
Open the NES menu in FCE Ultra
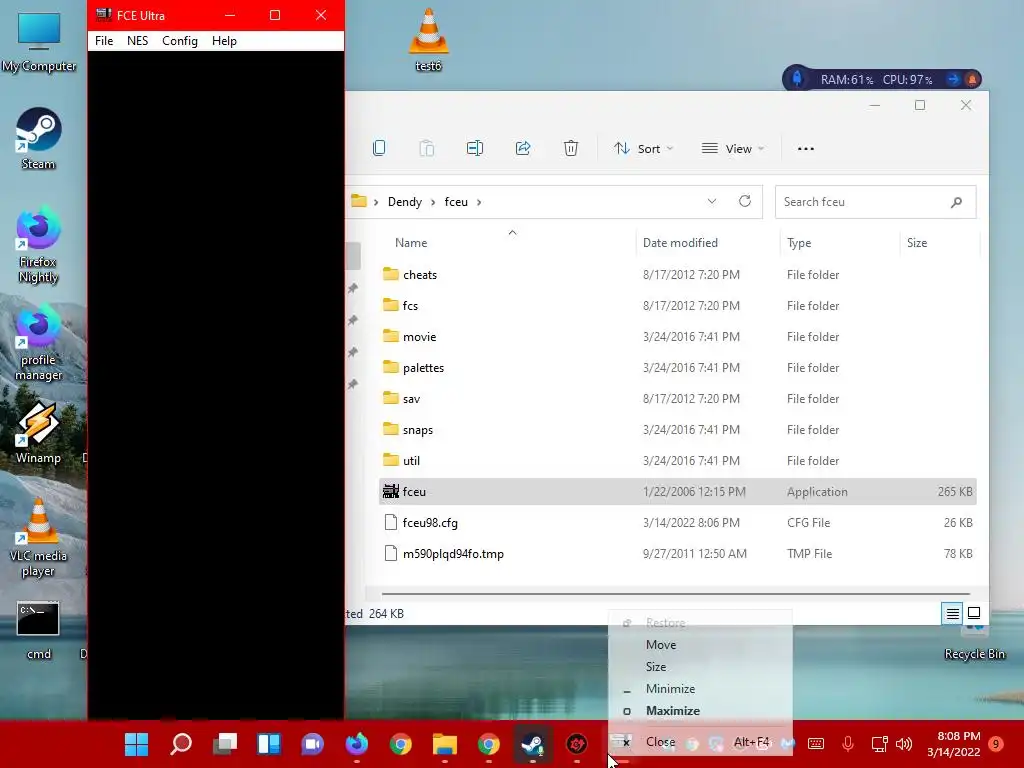pyautogui.click(x=137, y=40)
